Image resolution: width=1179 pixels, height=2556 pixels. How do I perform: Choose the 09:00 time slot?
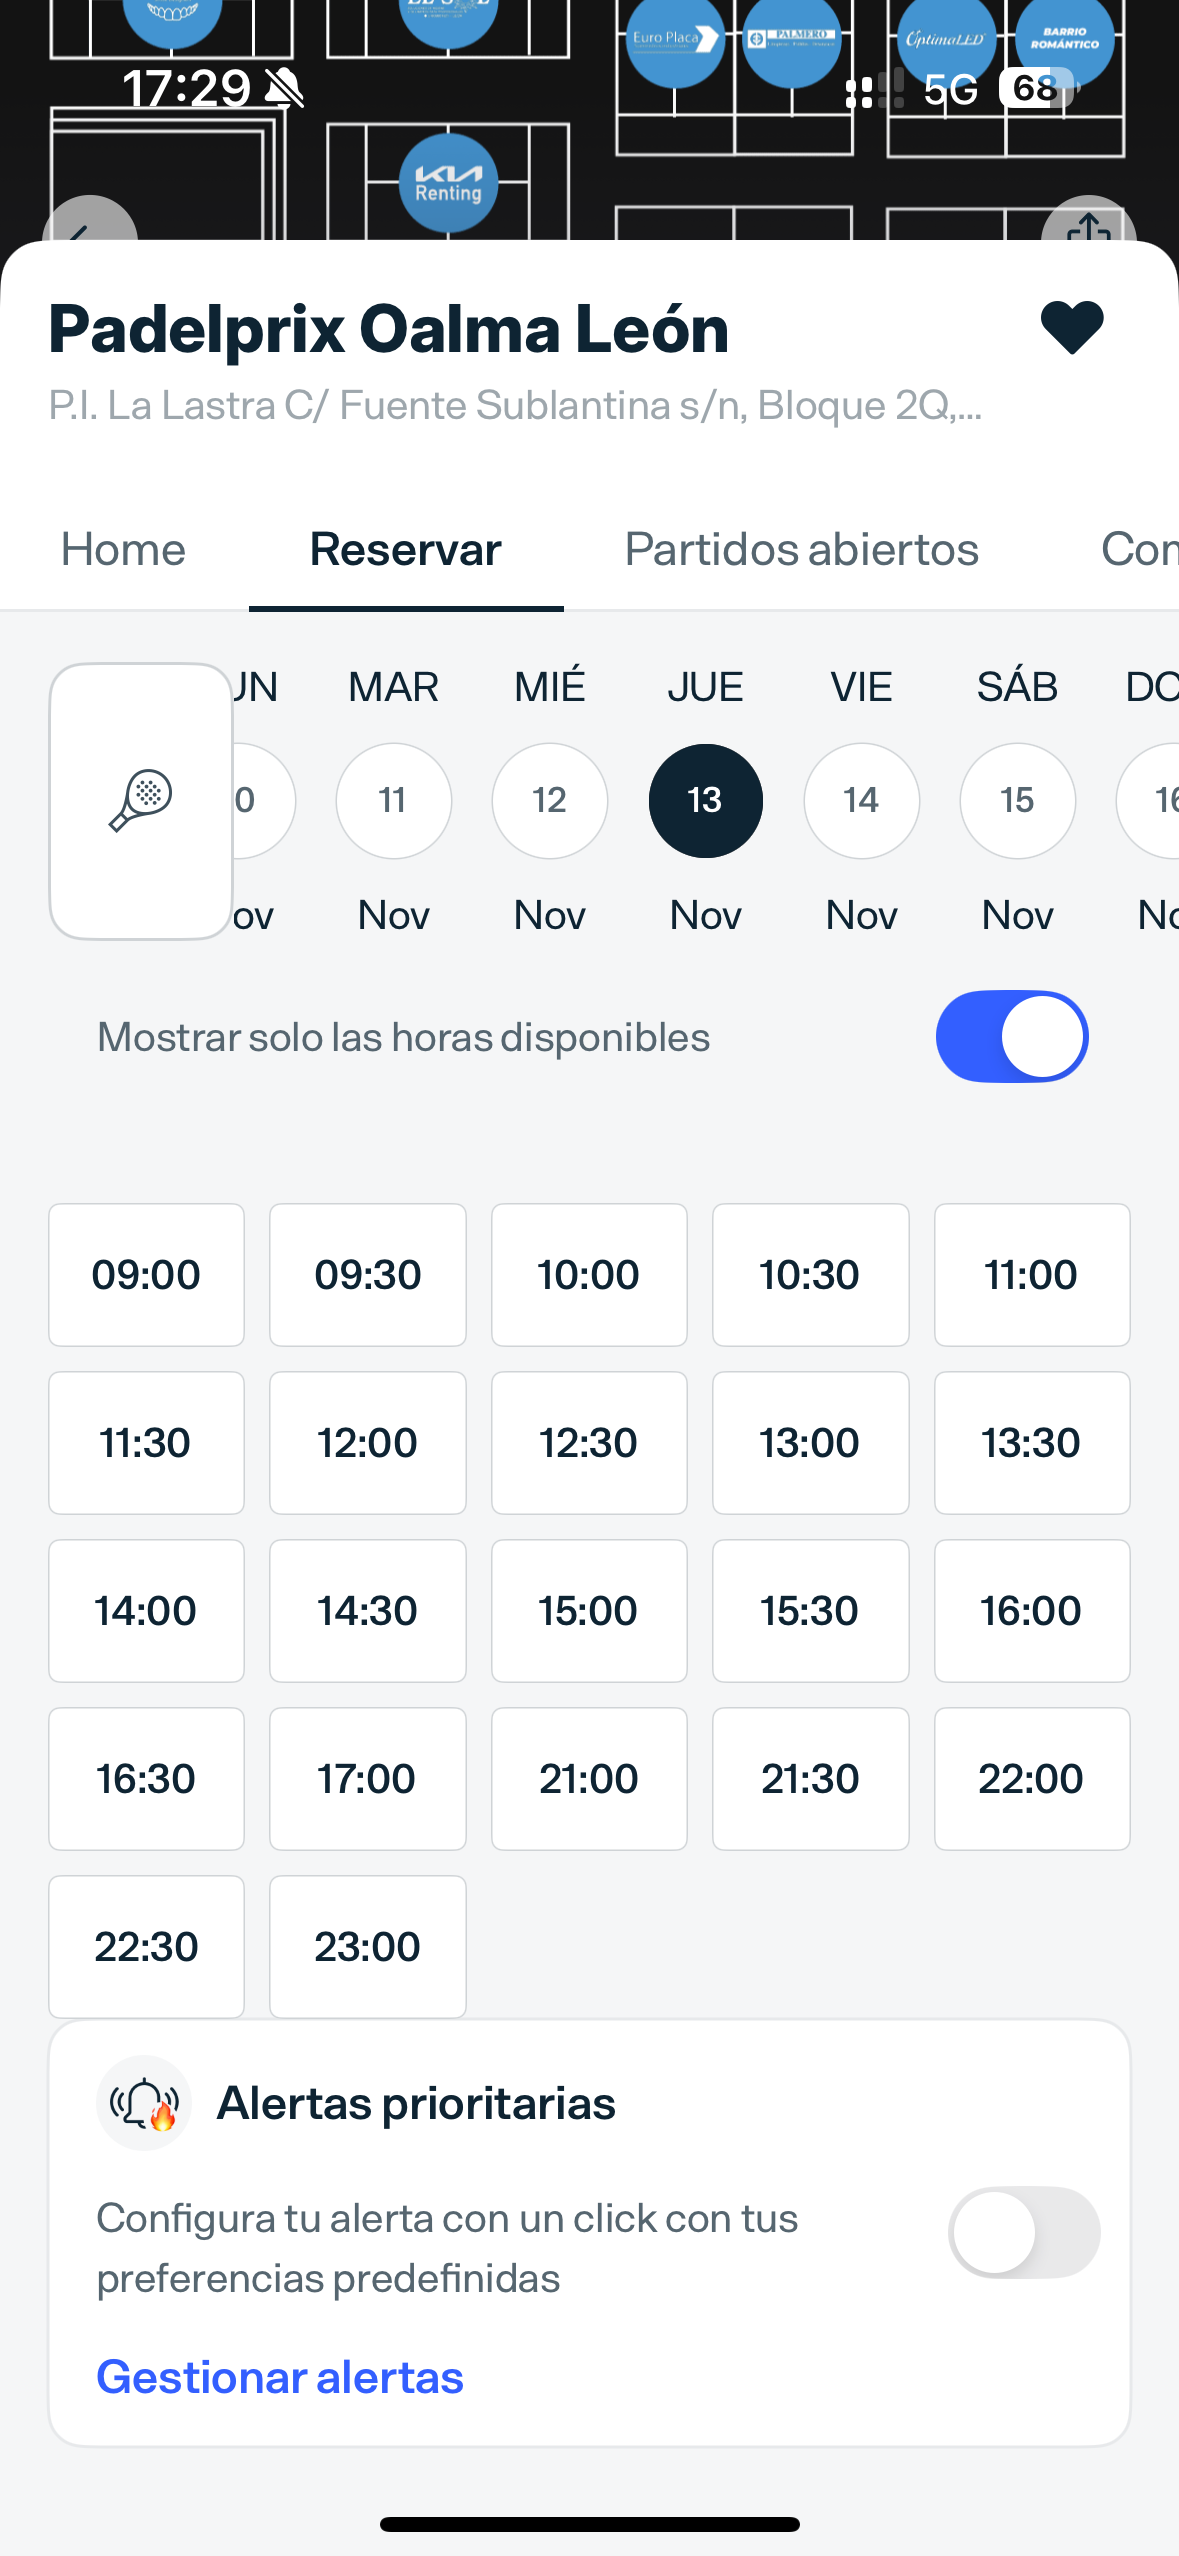click(146, 1275)
